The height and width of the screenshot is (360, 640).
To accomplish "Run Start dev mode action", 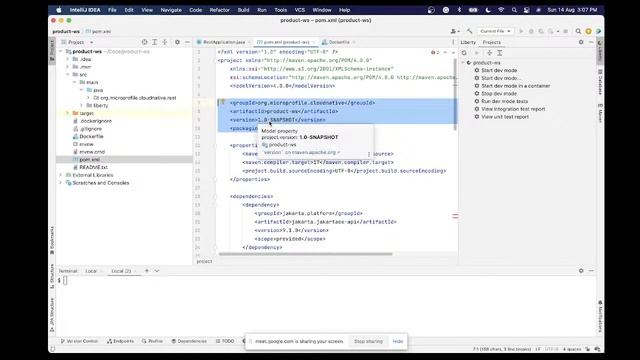I will click(499, 71).
